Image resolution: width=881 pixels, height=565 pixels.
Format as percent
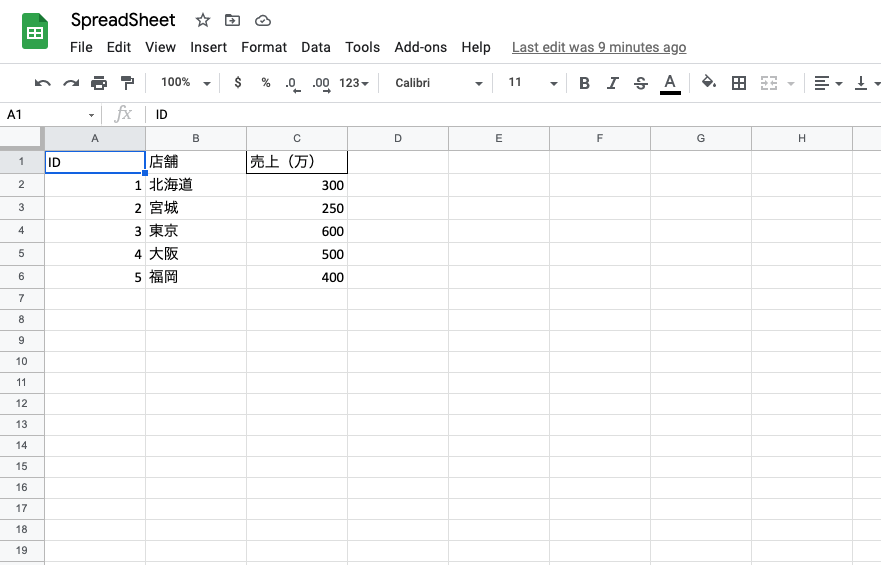266,83
